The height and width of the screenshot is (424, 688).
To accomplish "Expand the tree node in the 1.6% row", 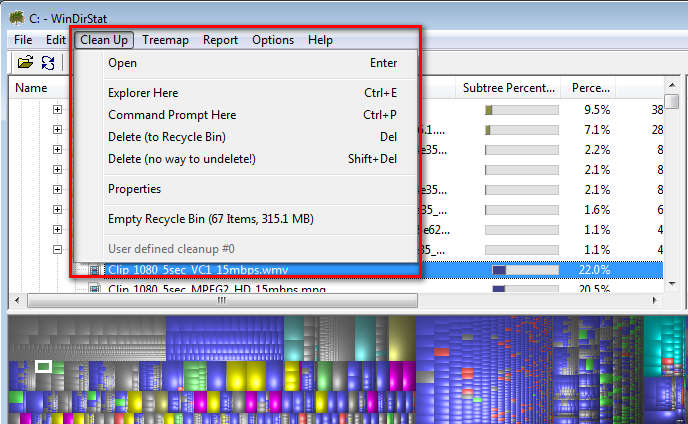I will click(x=57, y=209).
